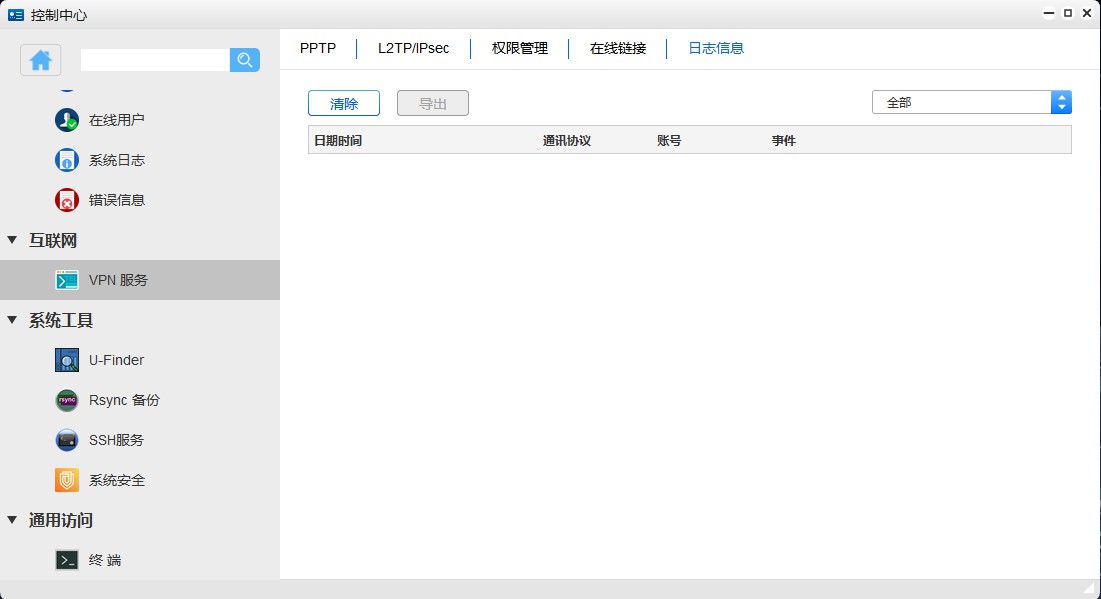This screenshot has height=599, width=1101.
Task: Select the 系统安全 shield icon
Action: tap(67, 480)
